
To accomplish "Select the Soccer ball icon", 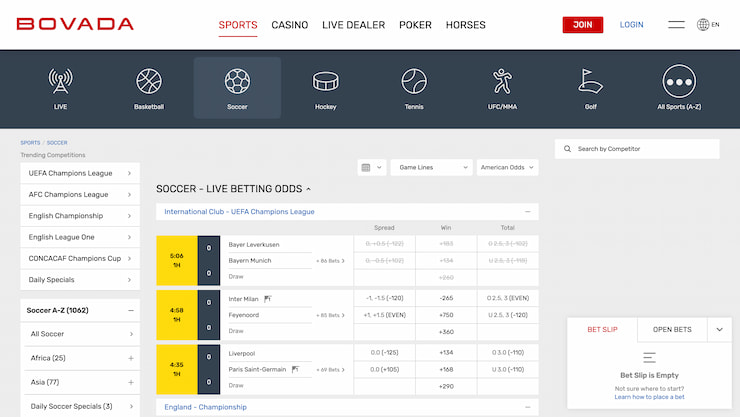I will pos(237,81).
